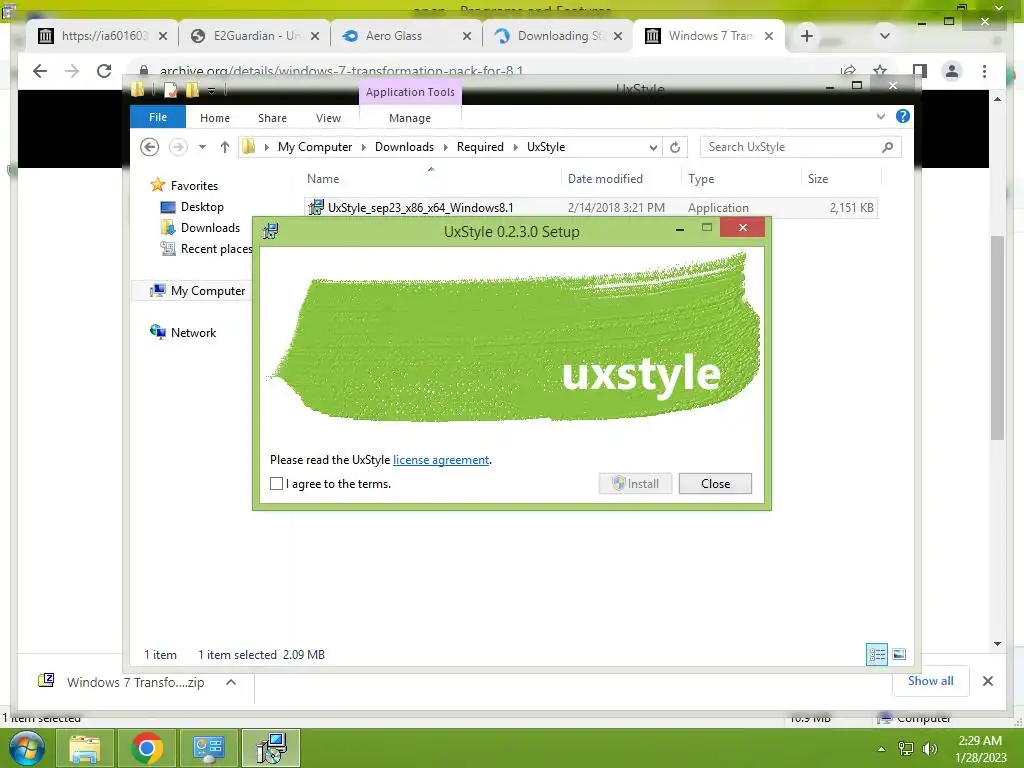1024x768 pixels.
Task: Click the Explorer back arrow button
Action: click(x=150, y=147)
